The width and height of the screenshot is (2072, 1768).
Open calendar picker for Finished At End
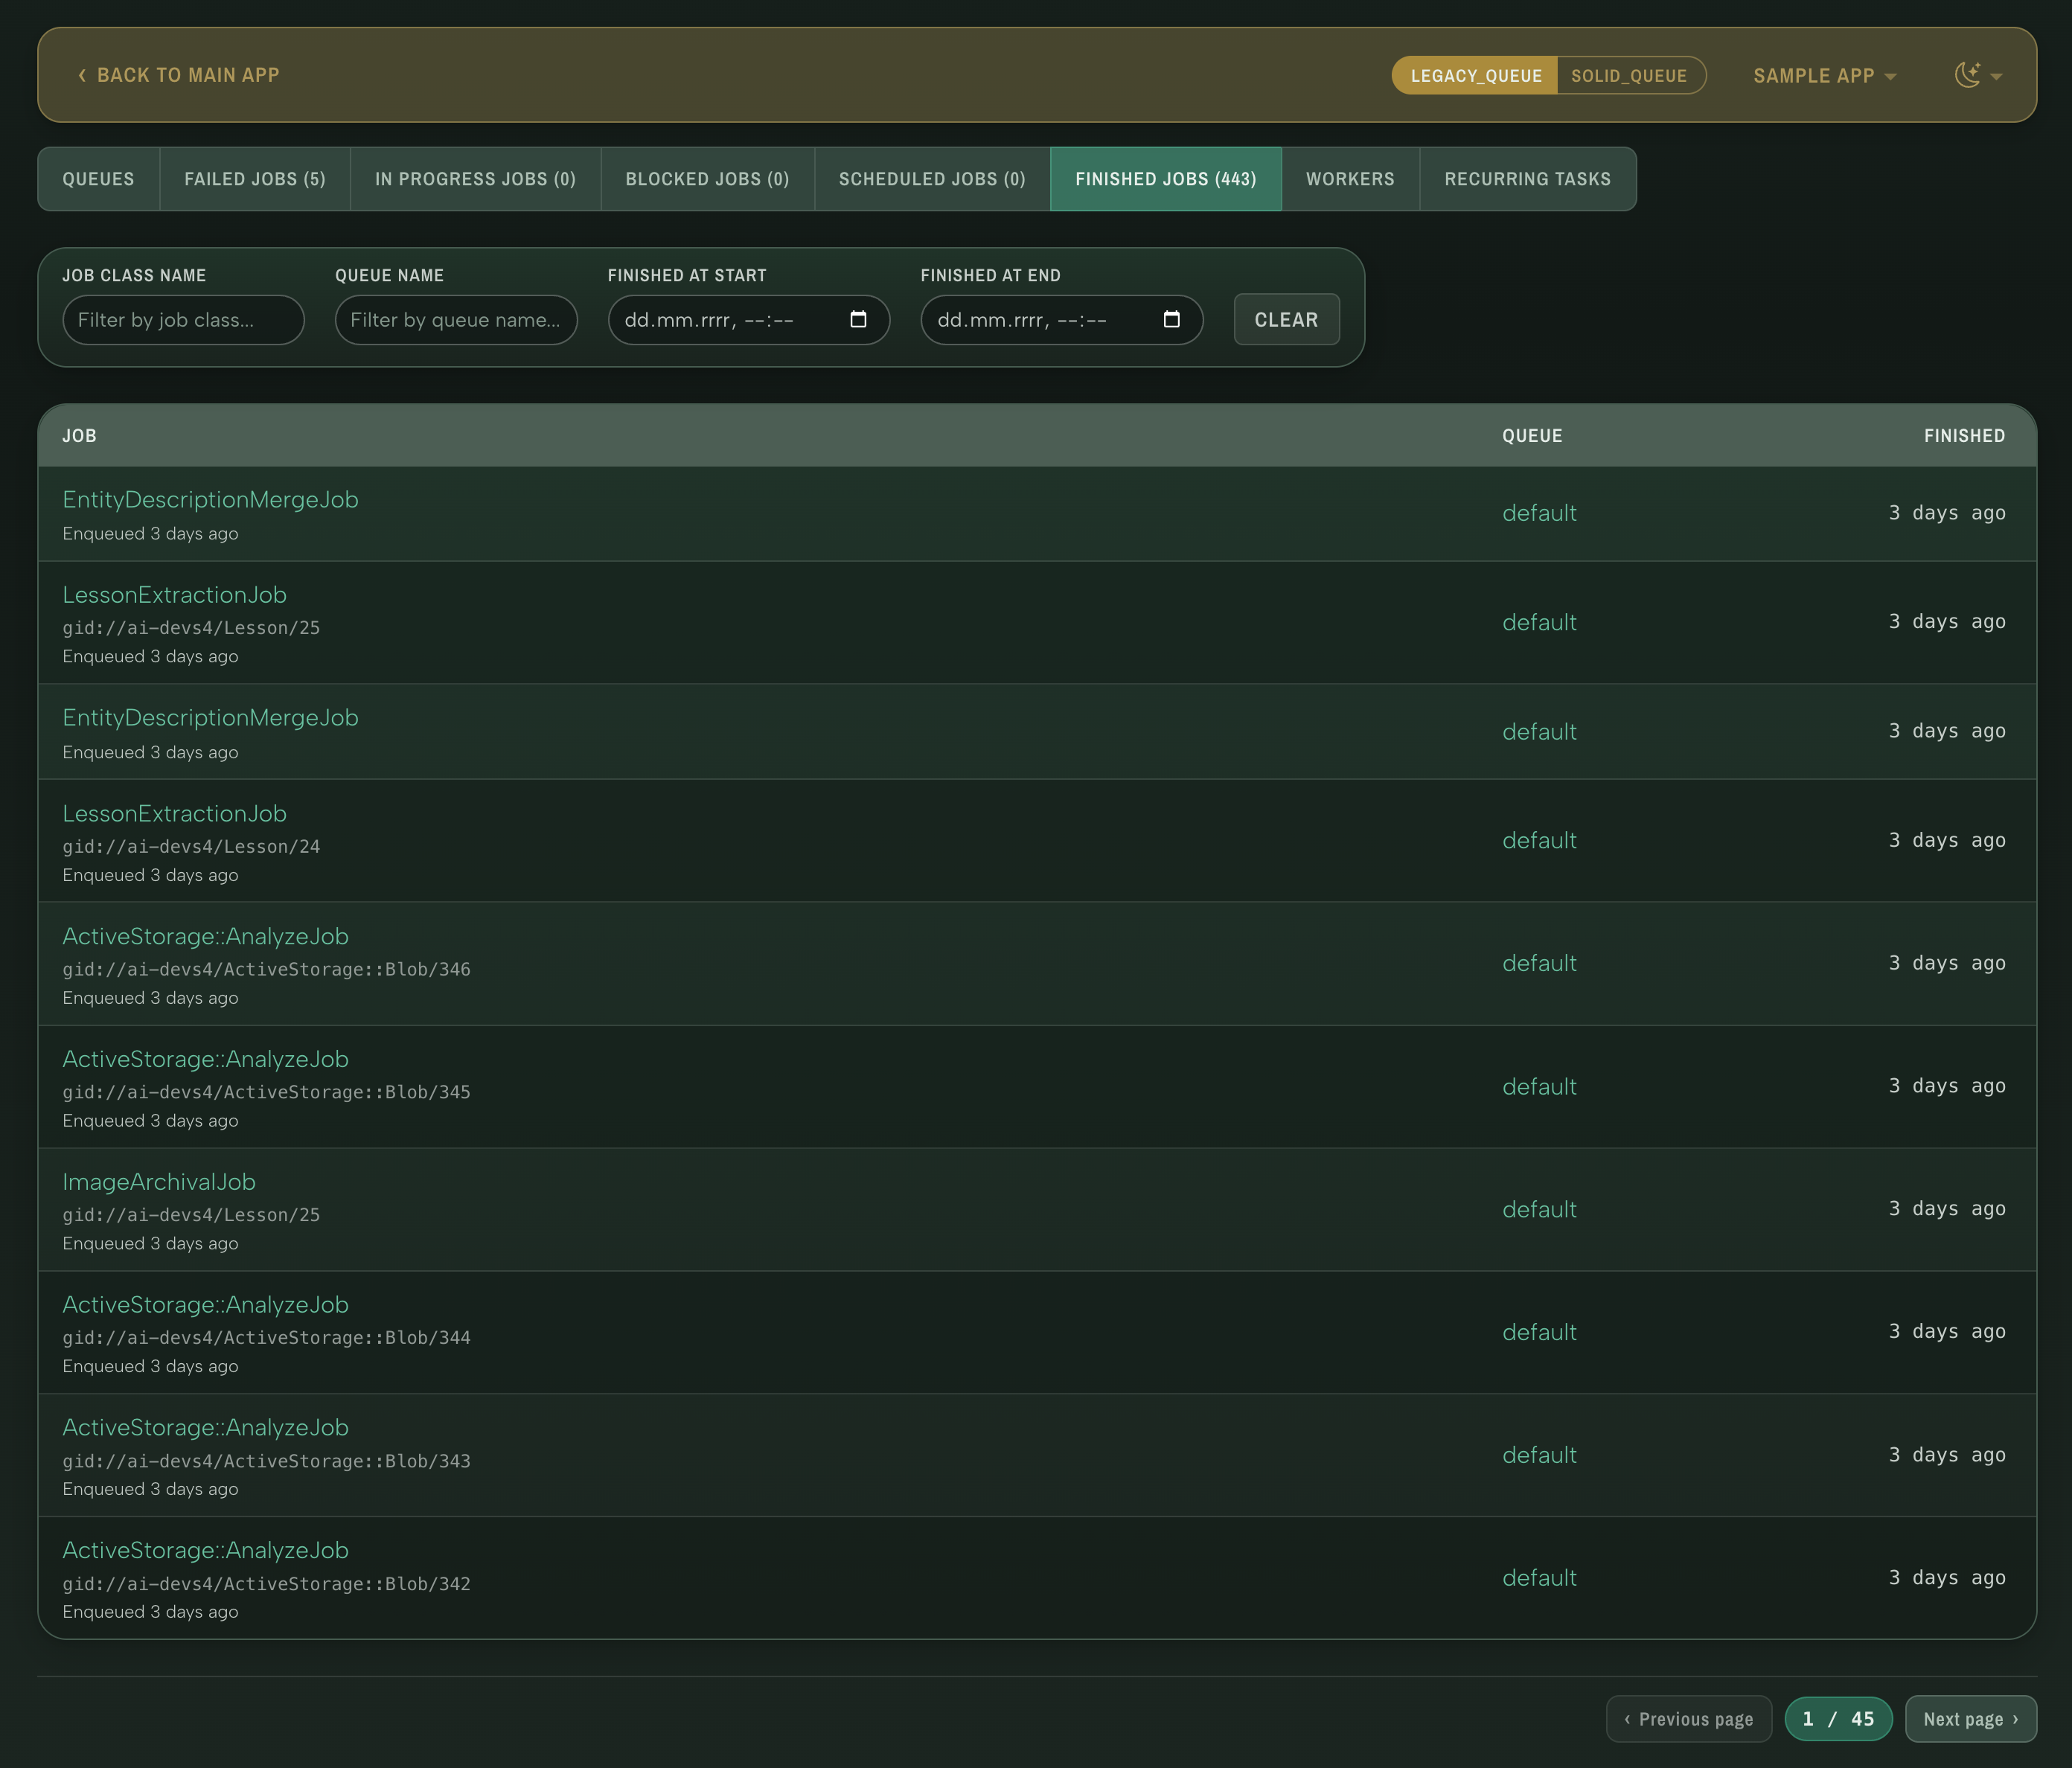click(x=1171, y=320)
